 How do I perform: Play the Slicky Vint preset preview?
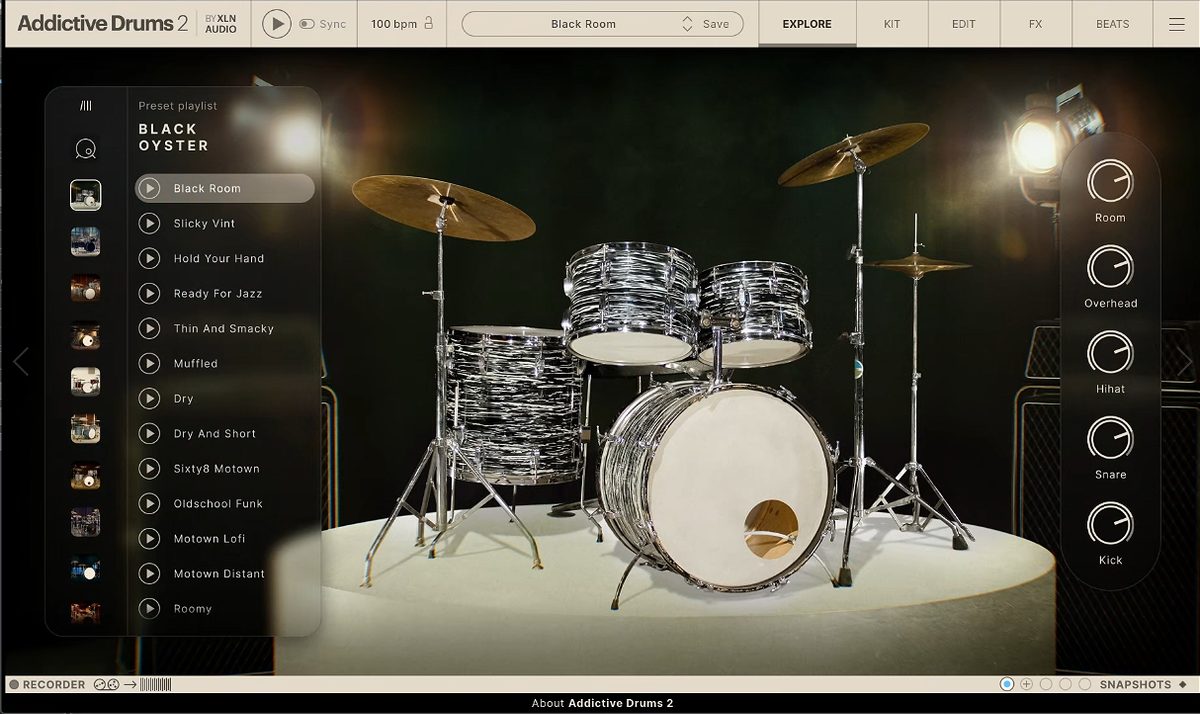149,223
